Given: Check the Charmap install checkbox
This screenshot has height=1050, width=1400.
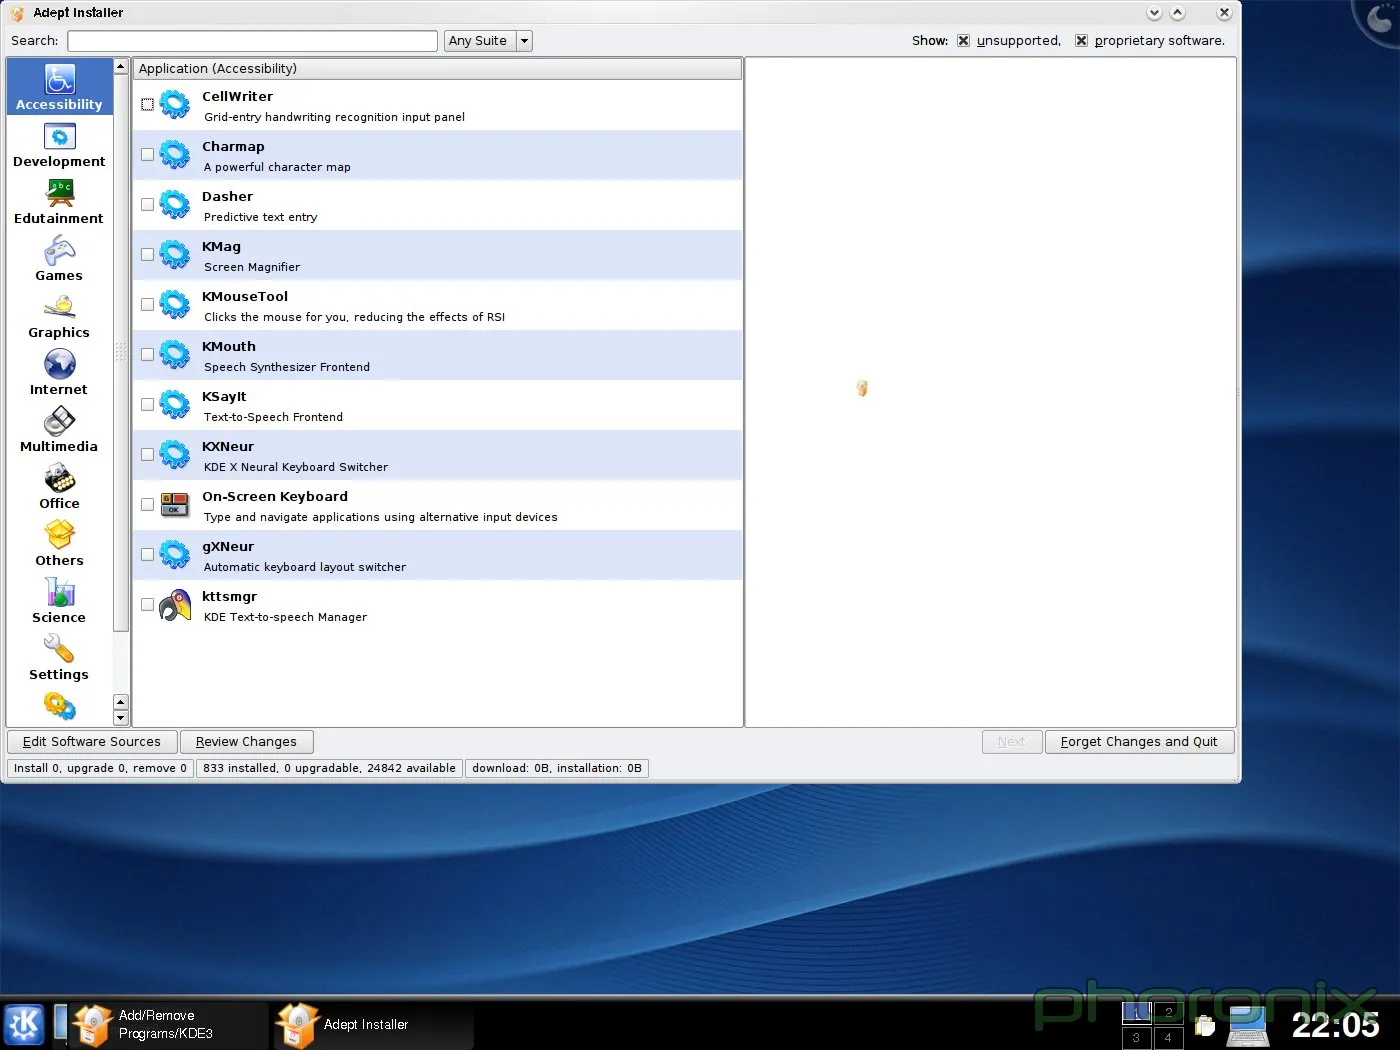Looking at the screenshot, I should [147, 154].
